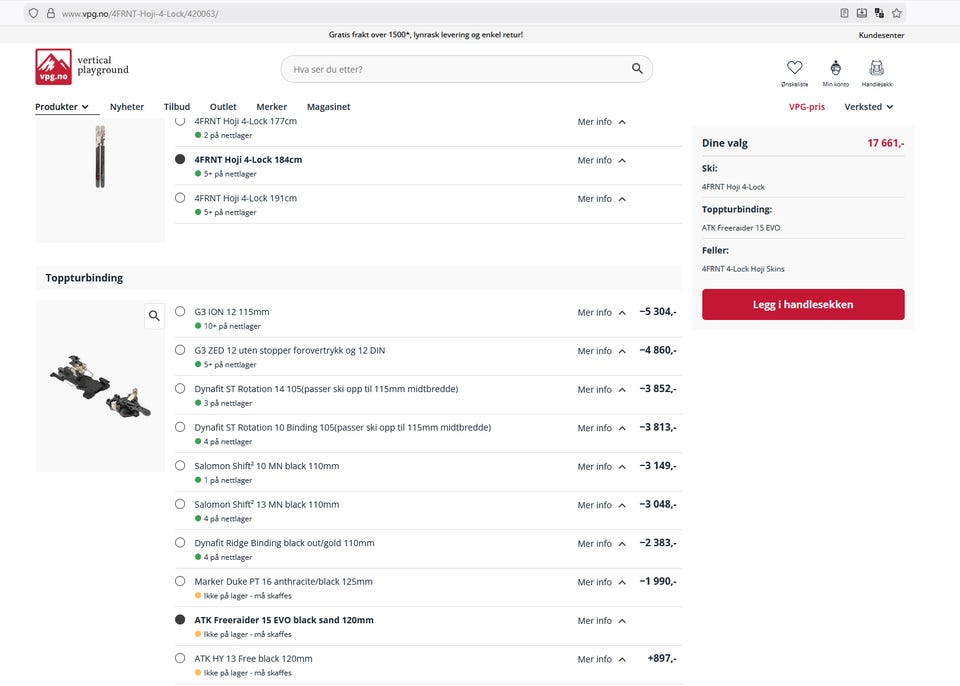The width and height of the screenshot is (960, 686).
Task: Open the Kundesenter link
Action: pos(881,35)
